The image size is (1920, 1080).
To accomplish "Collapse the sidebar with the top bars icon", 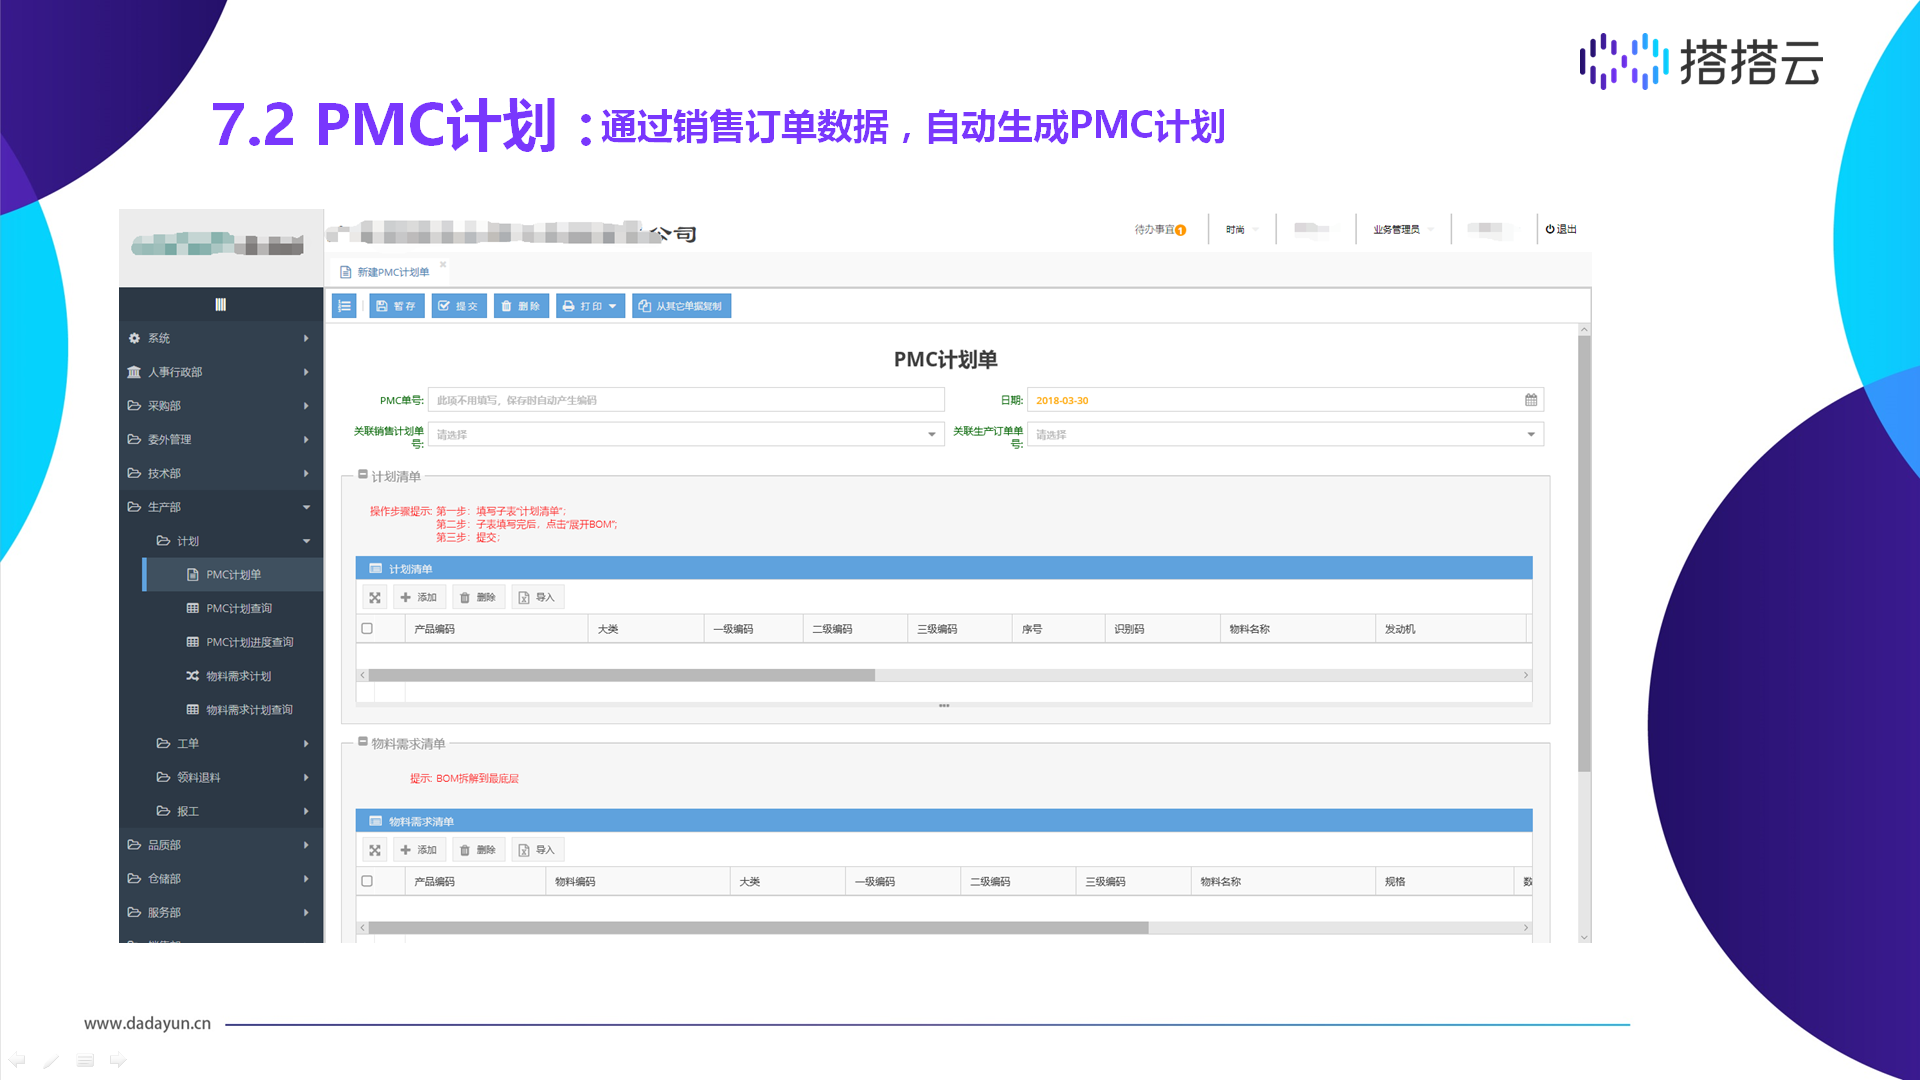I will [x=221, y=304].
